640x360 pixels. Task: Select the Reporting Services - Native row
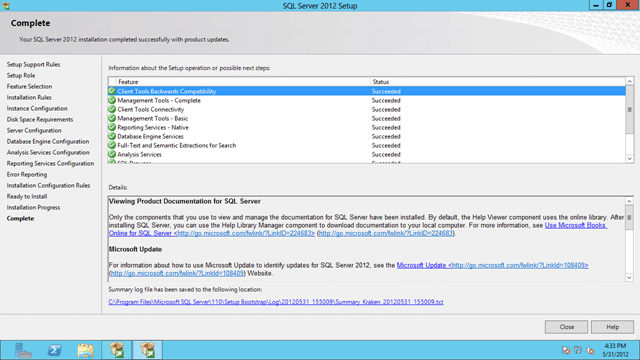(367, 127)
